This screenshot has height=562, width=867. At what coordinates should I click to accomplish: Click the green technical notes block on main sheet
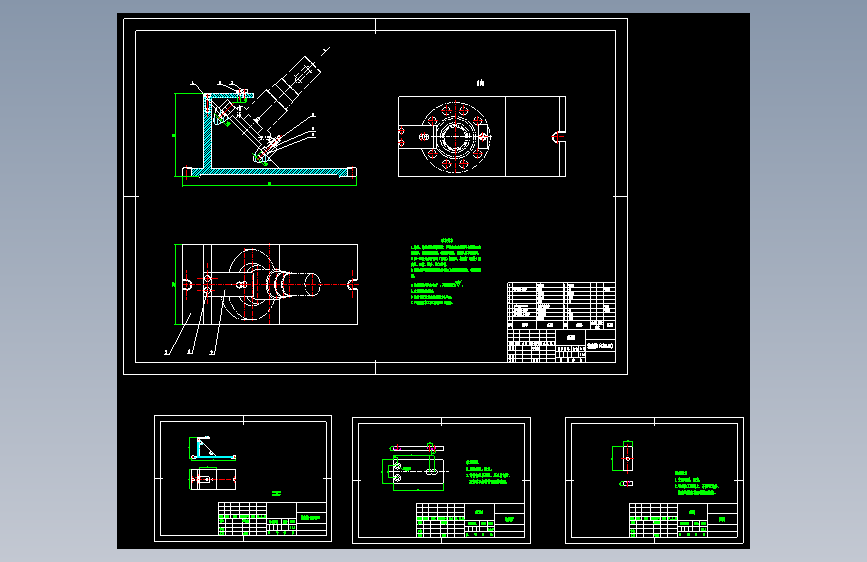coord(446,271)
